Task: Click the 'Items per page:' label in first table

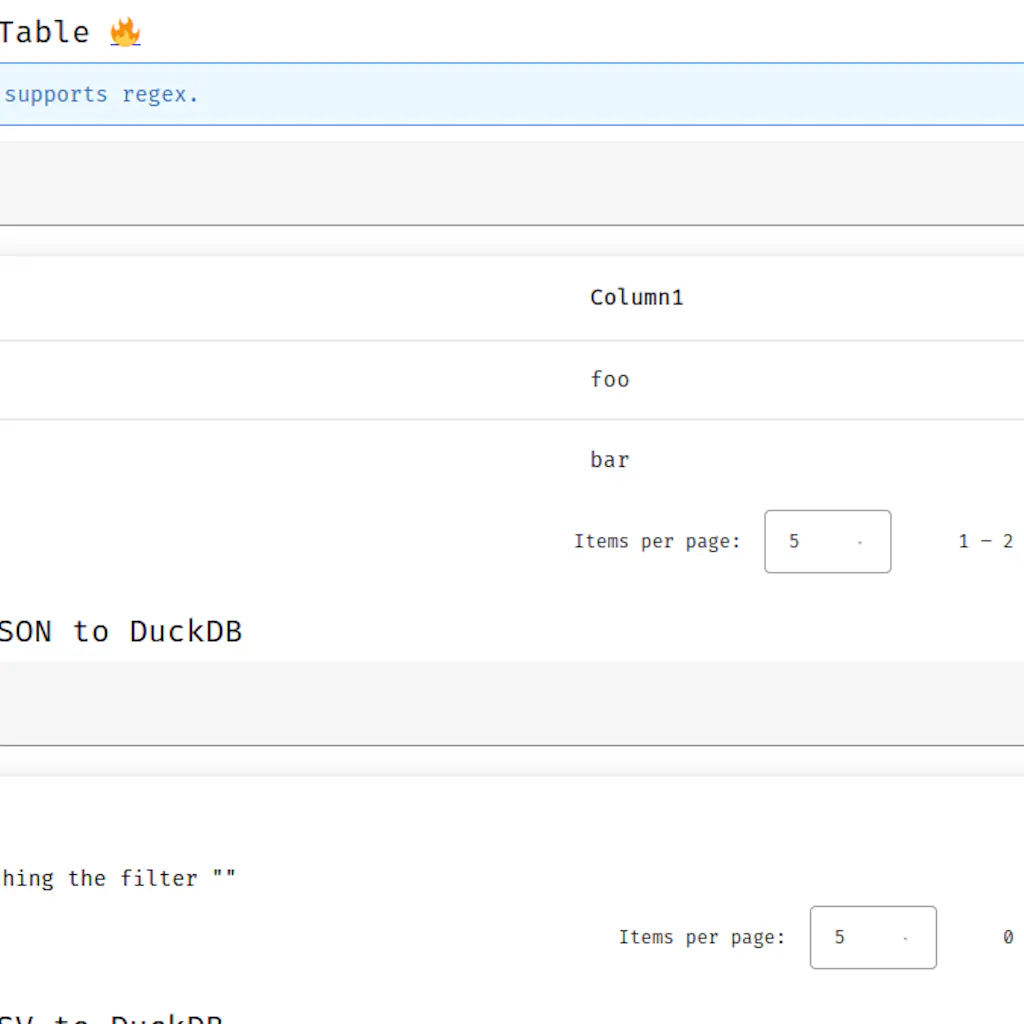Action: [657, 541]
